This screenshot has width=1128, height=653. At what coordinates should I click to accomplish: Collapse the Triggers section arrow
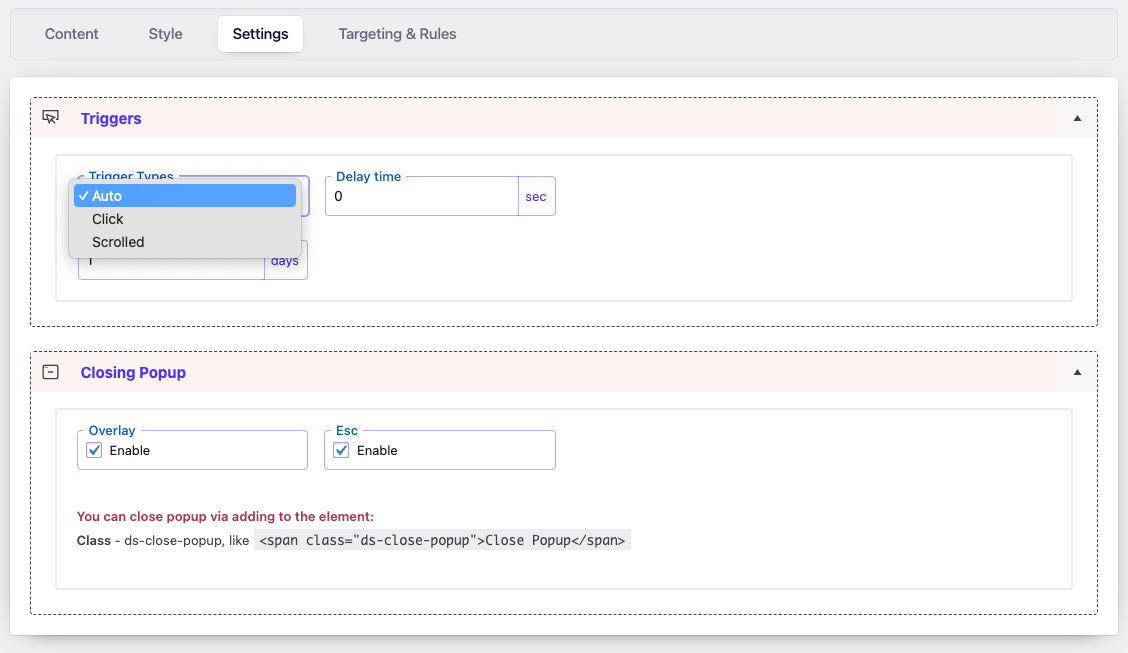coord(1077,119)
